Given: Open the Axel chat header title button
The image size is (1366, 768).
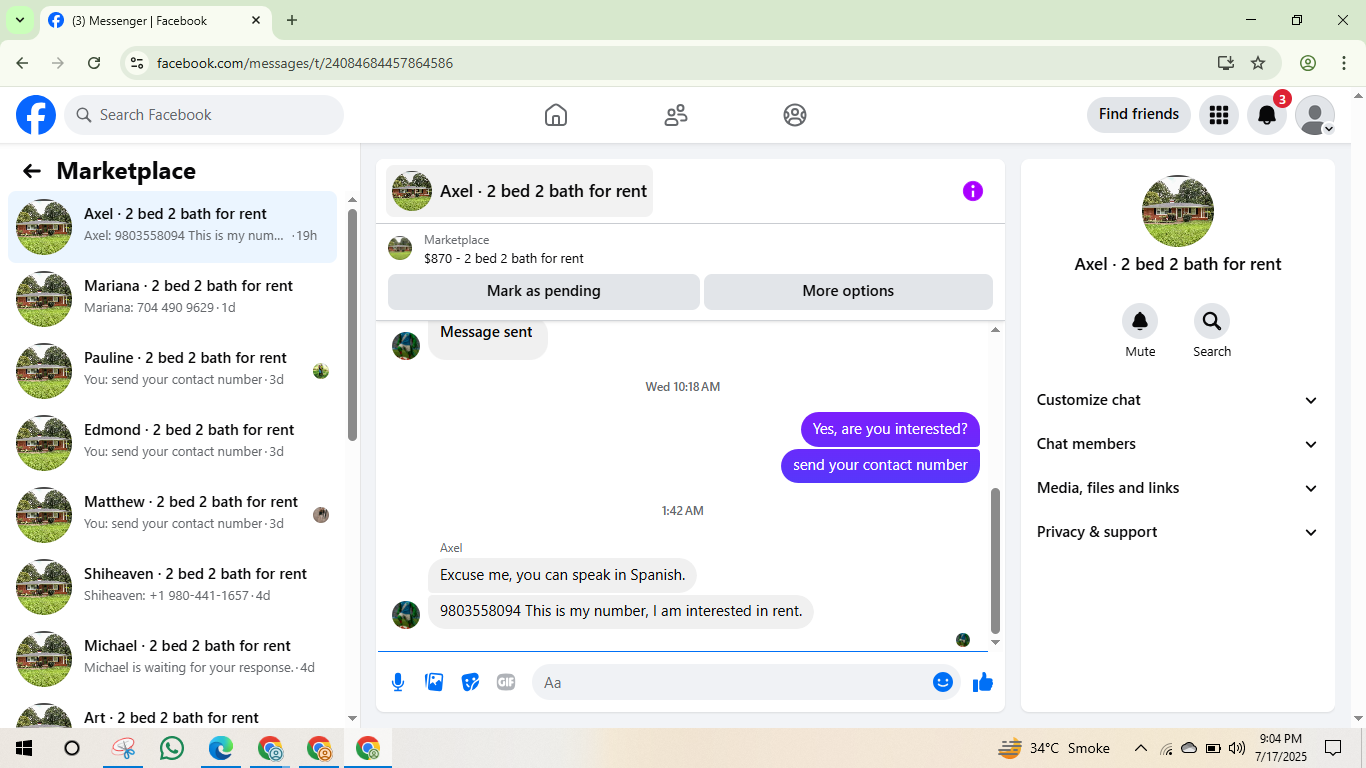Looking at the screenshot, I should pyautogui.click(x=519, y=191).
